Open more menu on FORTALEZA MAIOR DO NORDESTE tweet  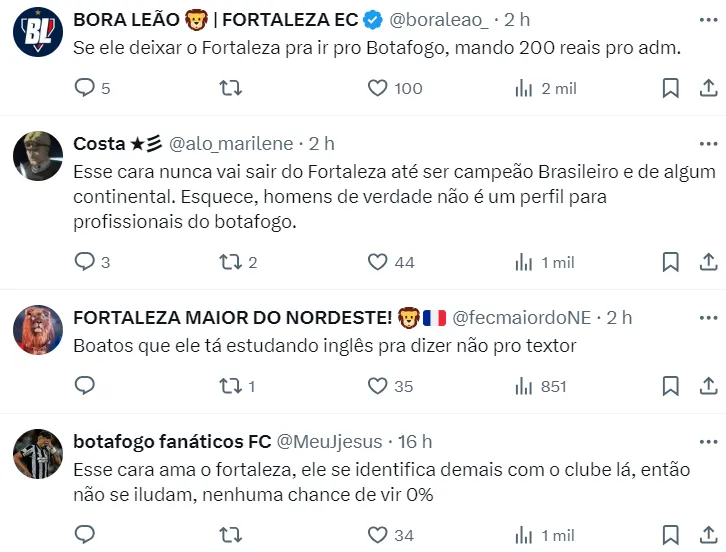(707, 317)
